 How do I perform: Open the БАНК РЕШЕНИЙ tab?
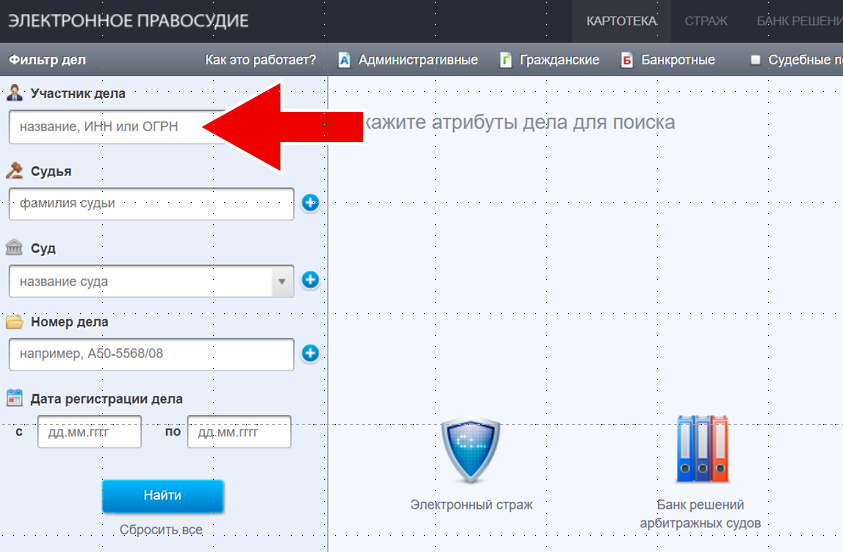click(799, 21)
